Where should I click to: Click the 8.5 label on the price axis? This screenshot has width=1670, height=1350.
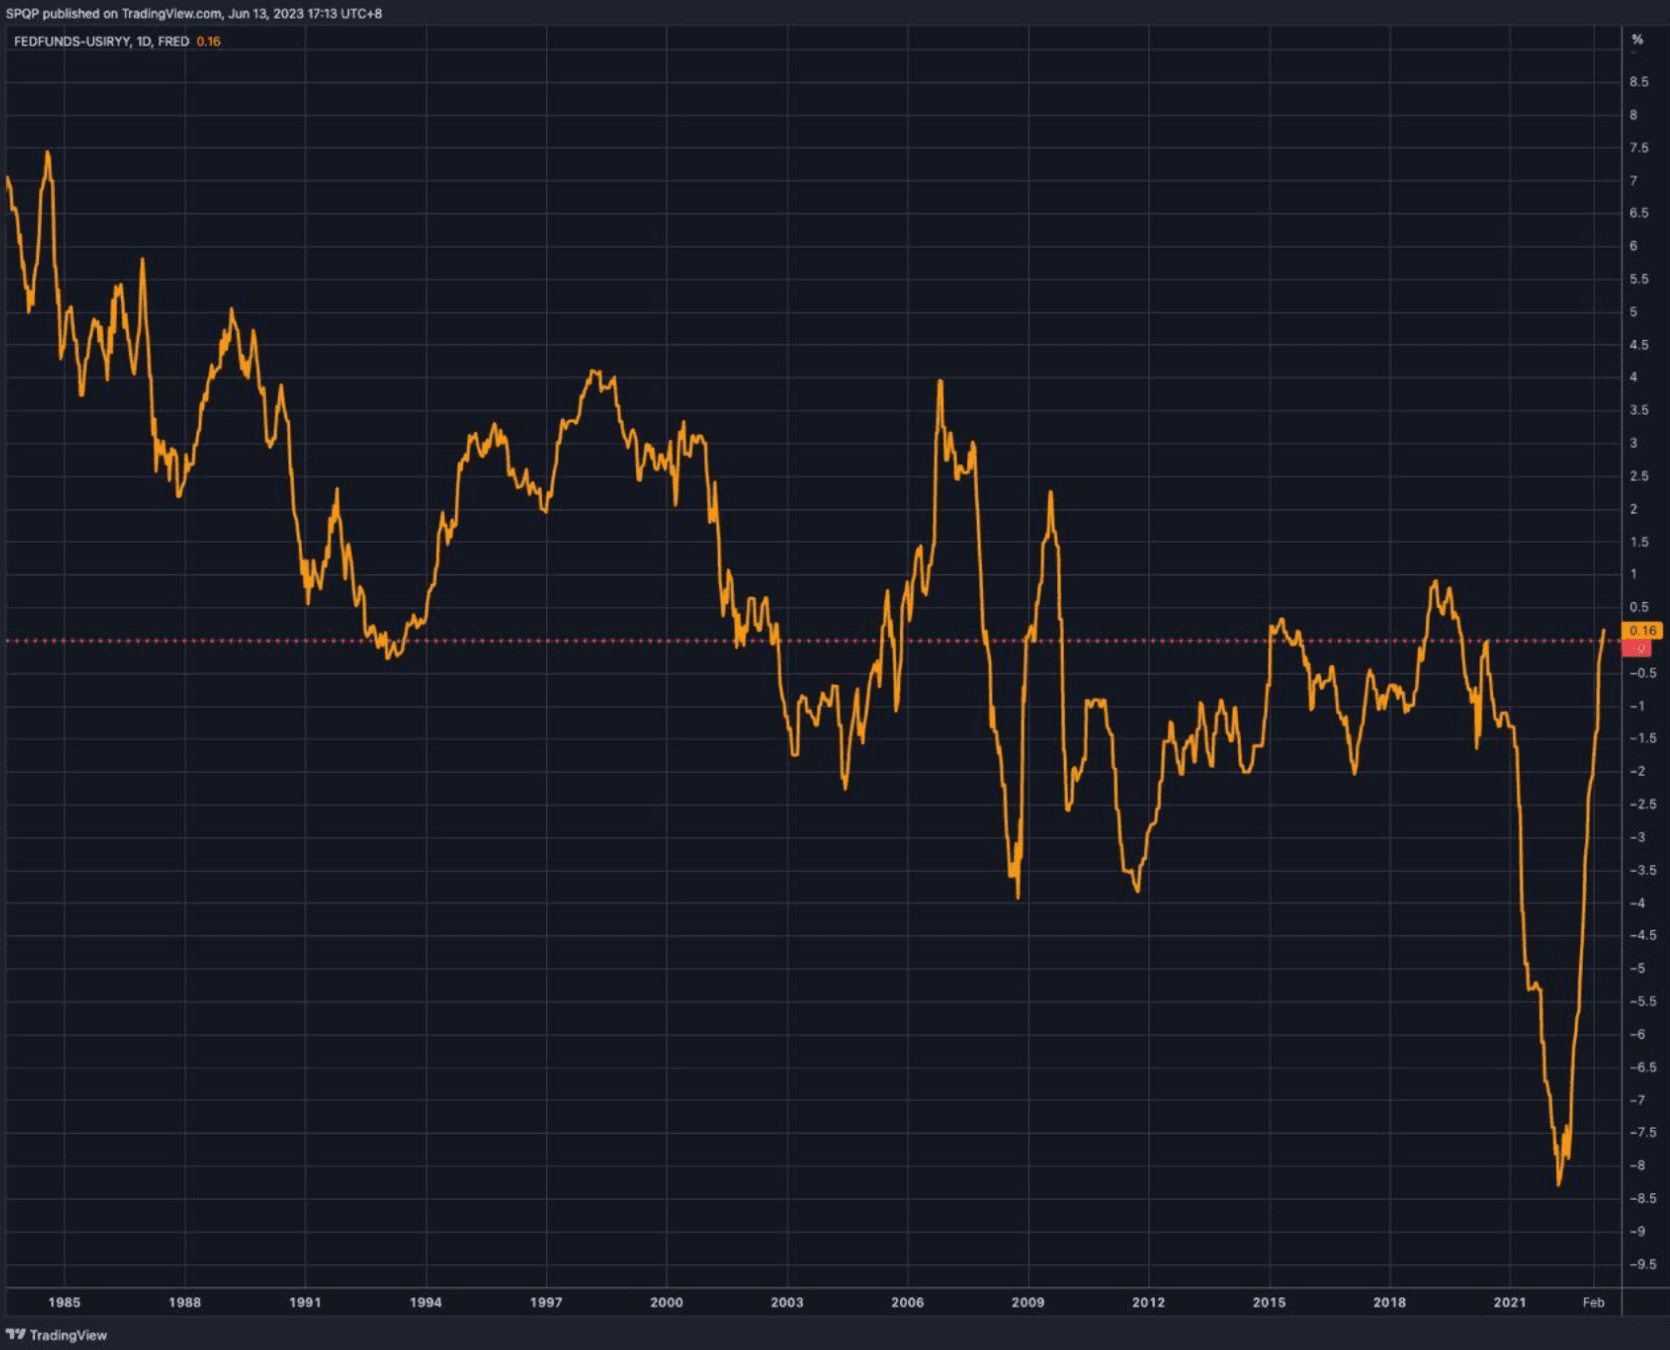click(1638, 82)
